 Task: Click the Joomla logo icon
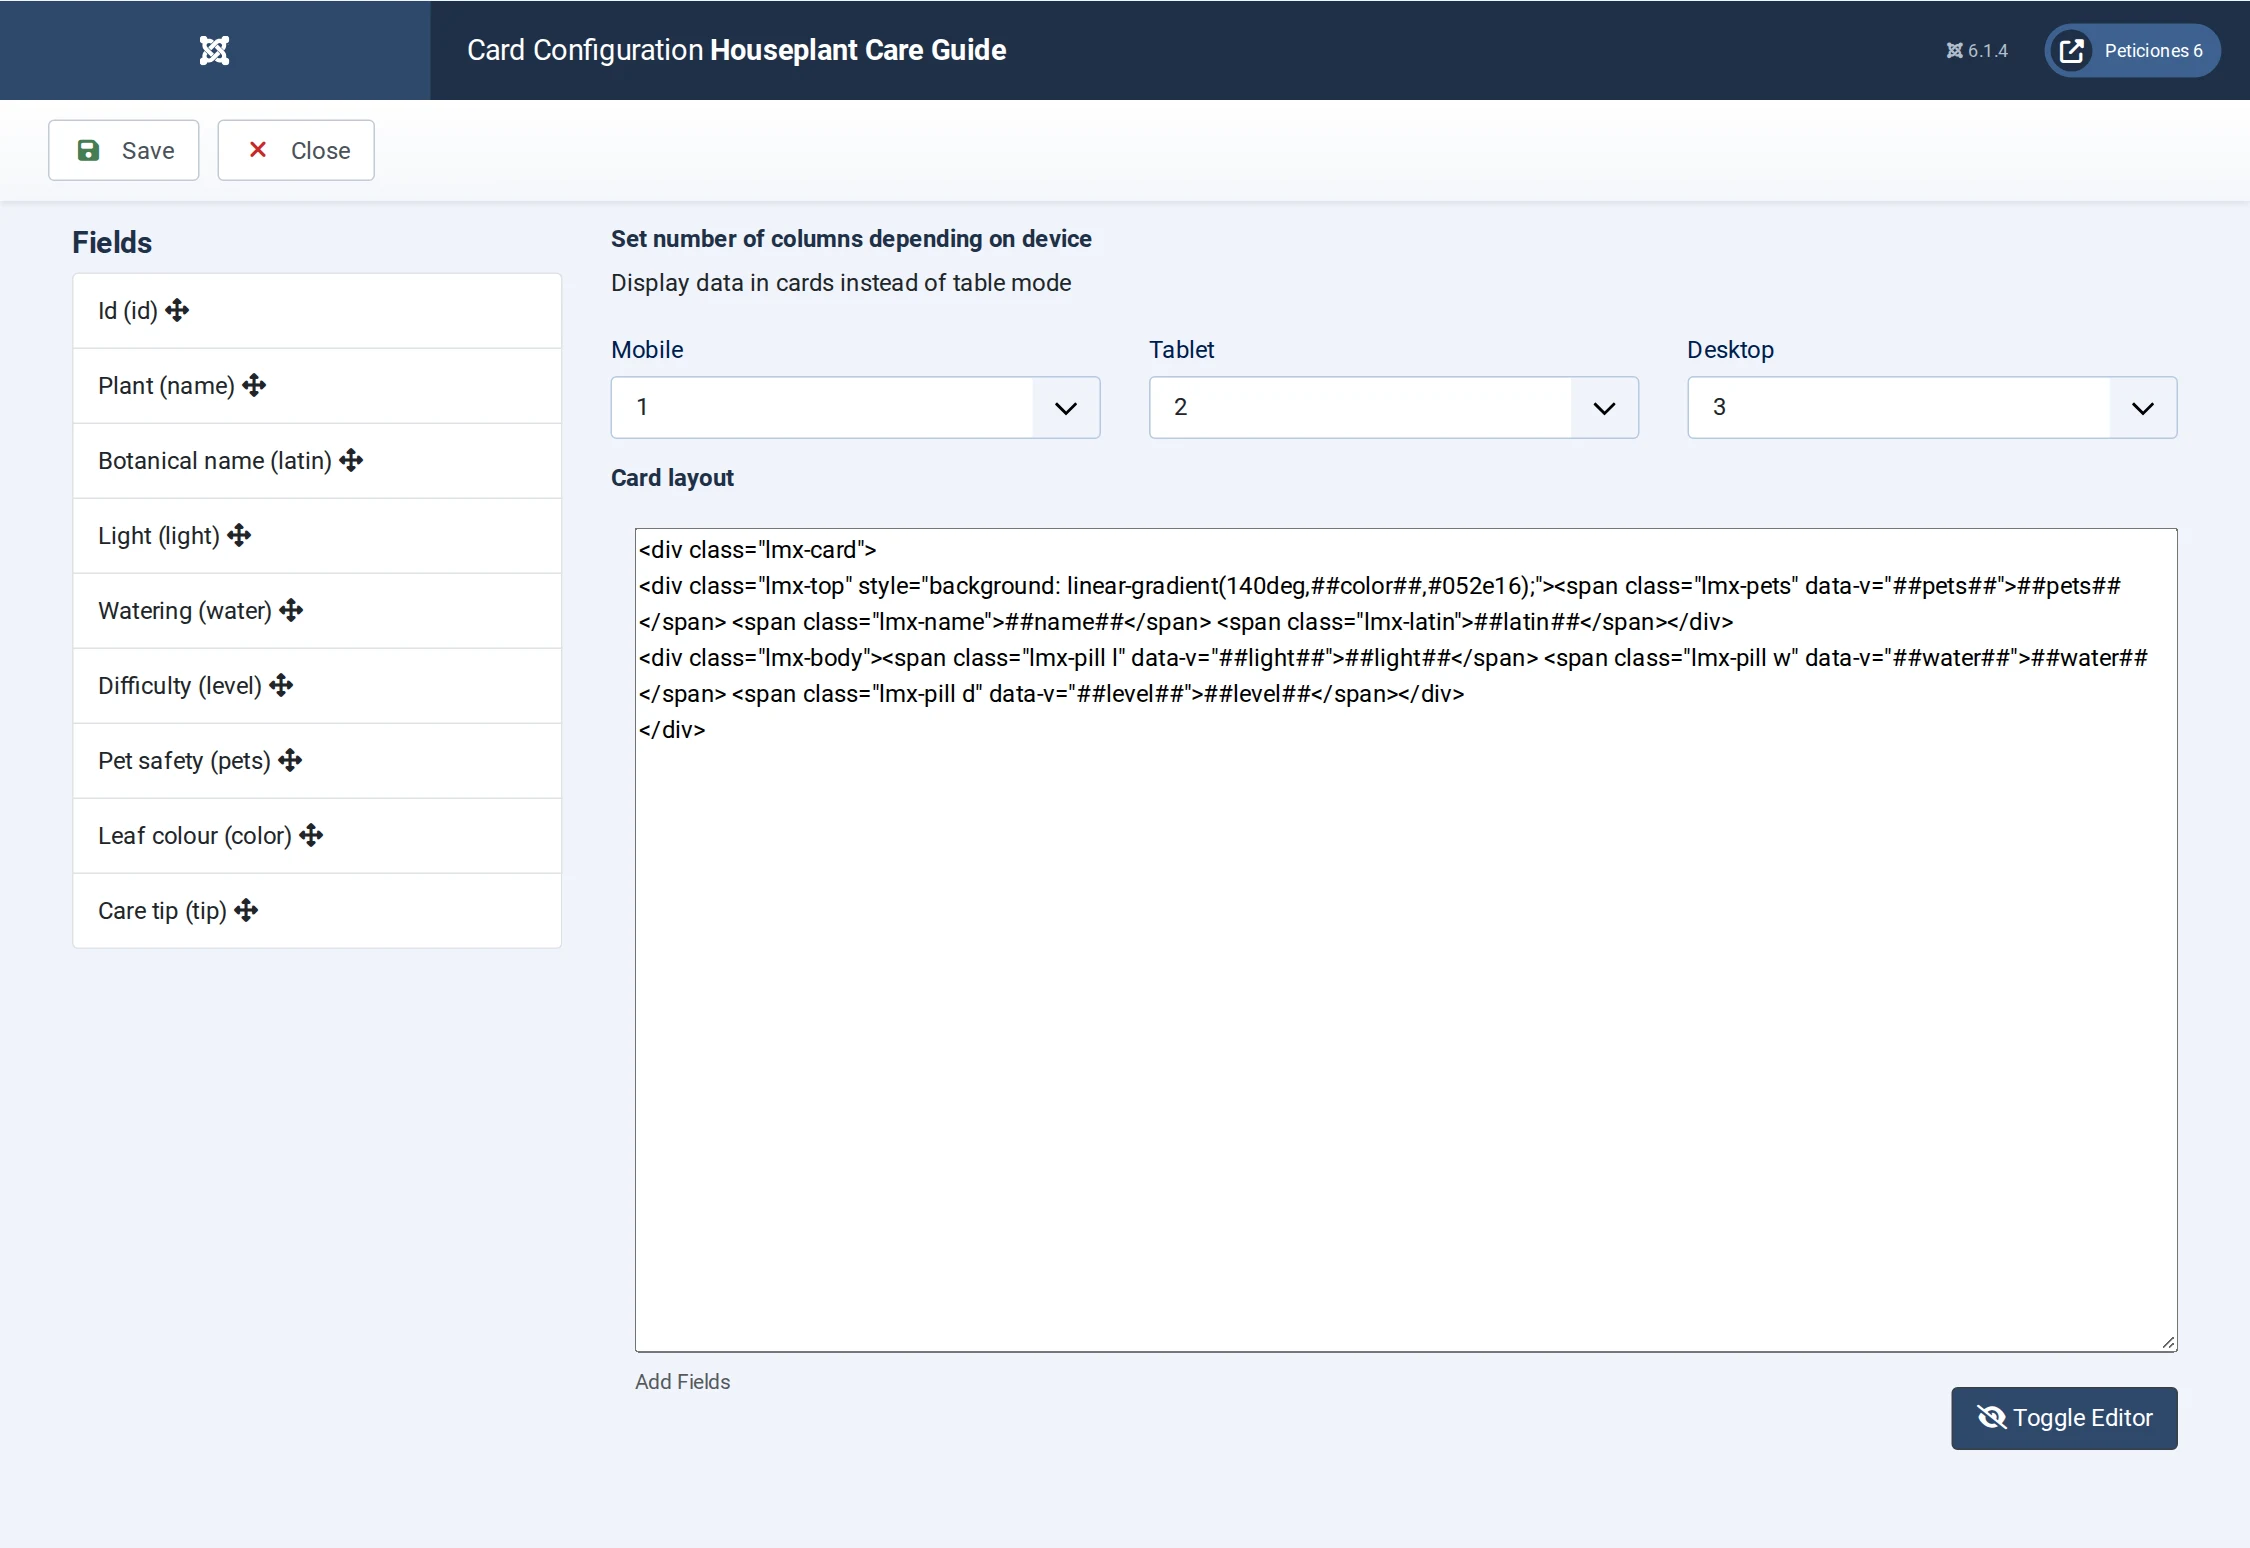coord(214,50)
